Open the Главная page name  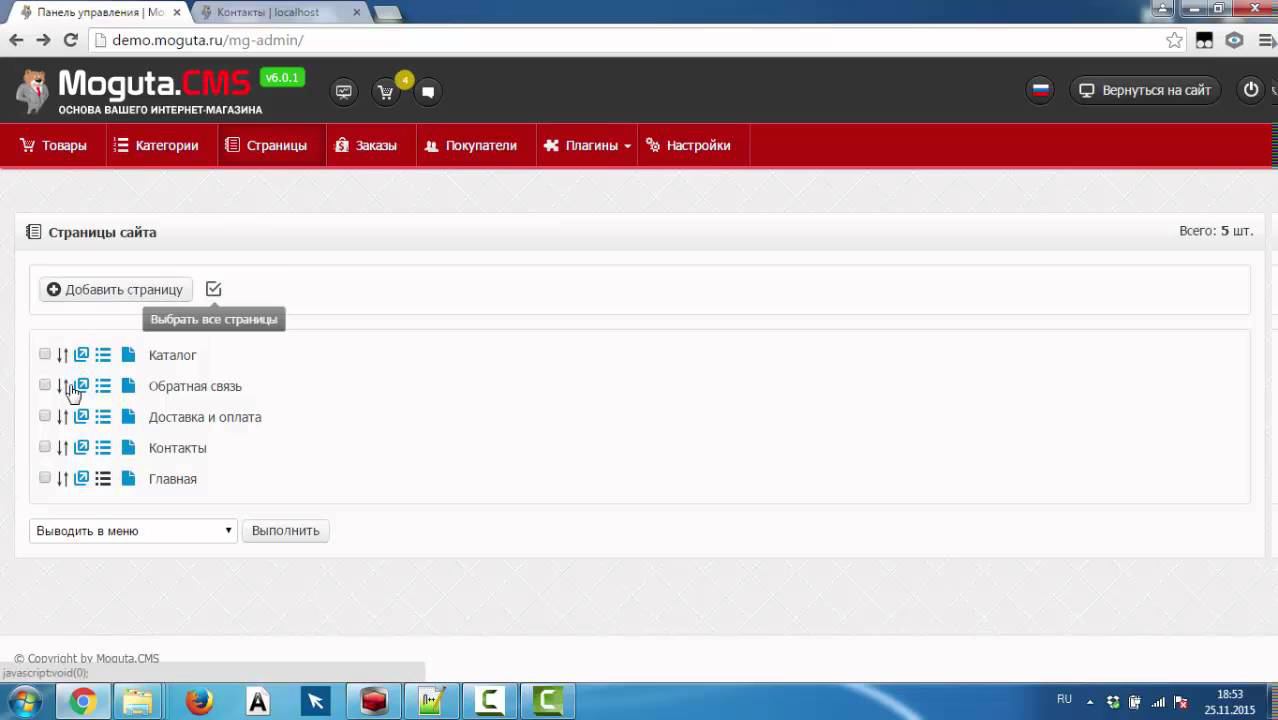pos(172,479)
